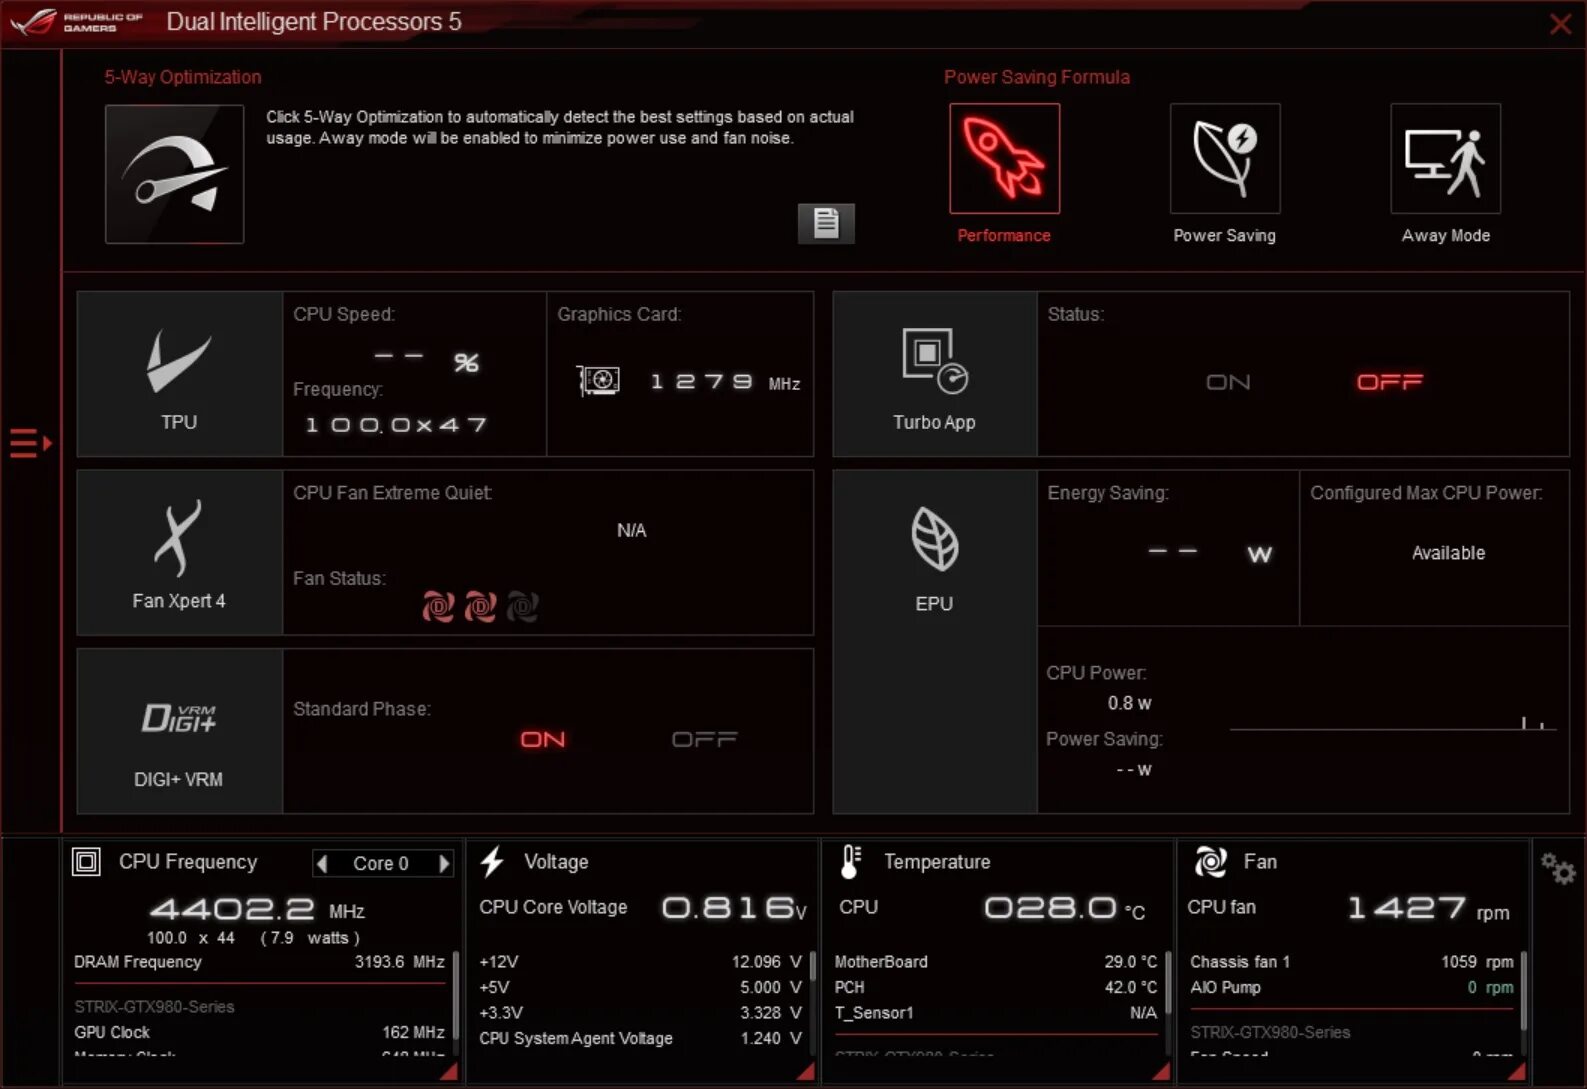The image size is (1587, 1089).
Task: Select the Power Saving leaf mode
Action: (x=1225, y=158)
